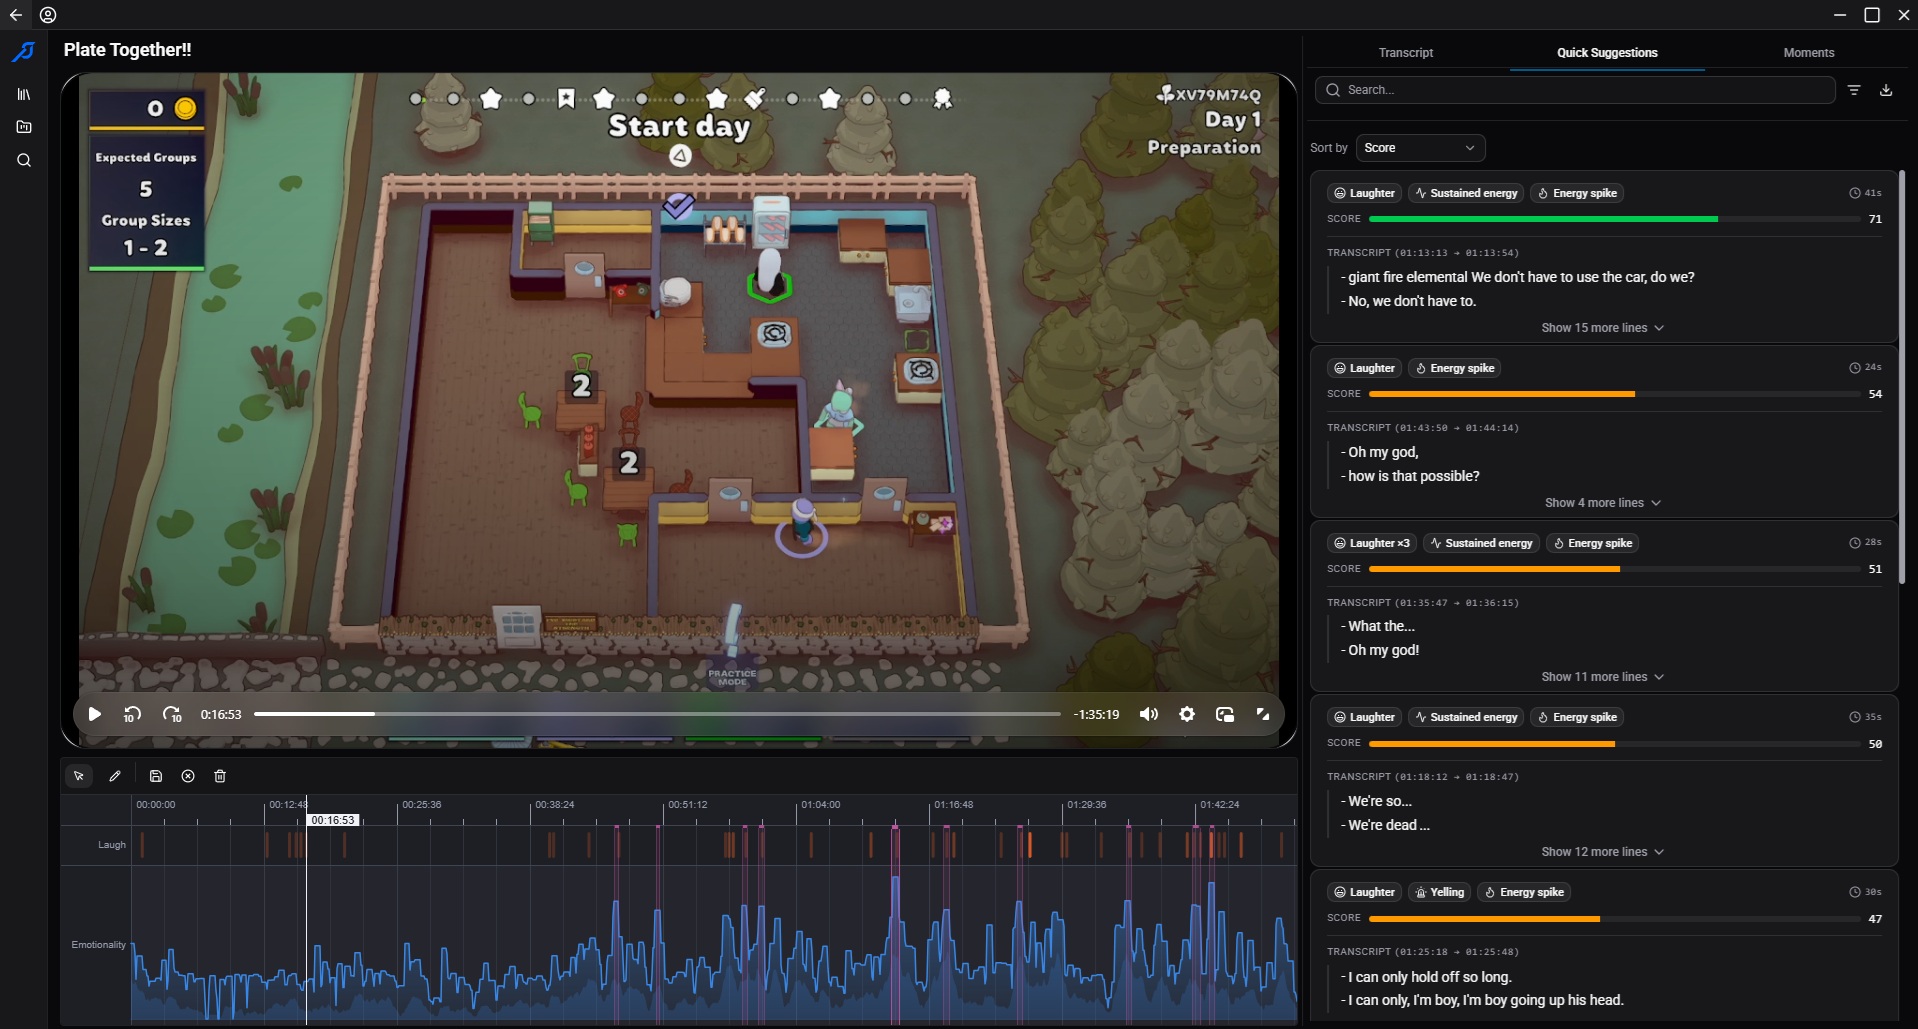Open the search icon in sidebar

(x=24, y=160)
